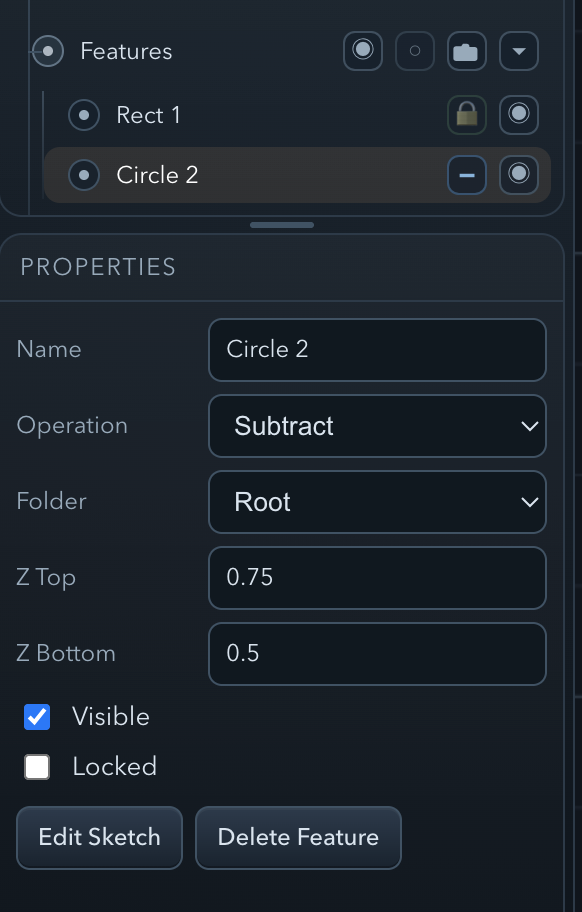Click inside the Z Top value field
The height and width of the screenshot is (912, 582).
(377, 578)
